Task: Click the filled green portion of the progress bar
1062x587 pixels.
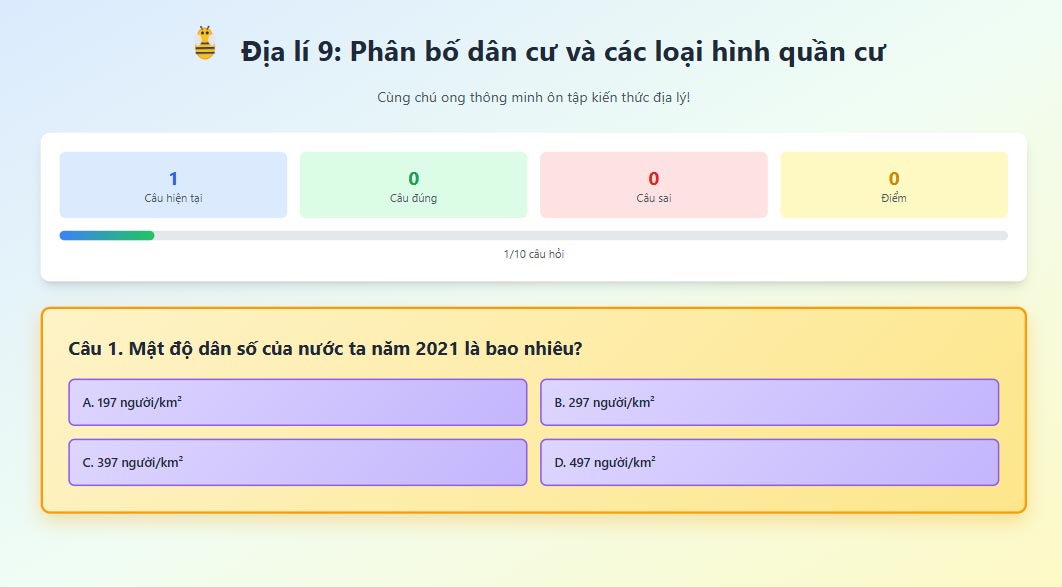Action: coord(105,235)
